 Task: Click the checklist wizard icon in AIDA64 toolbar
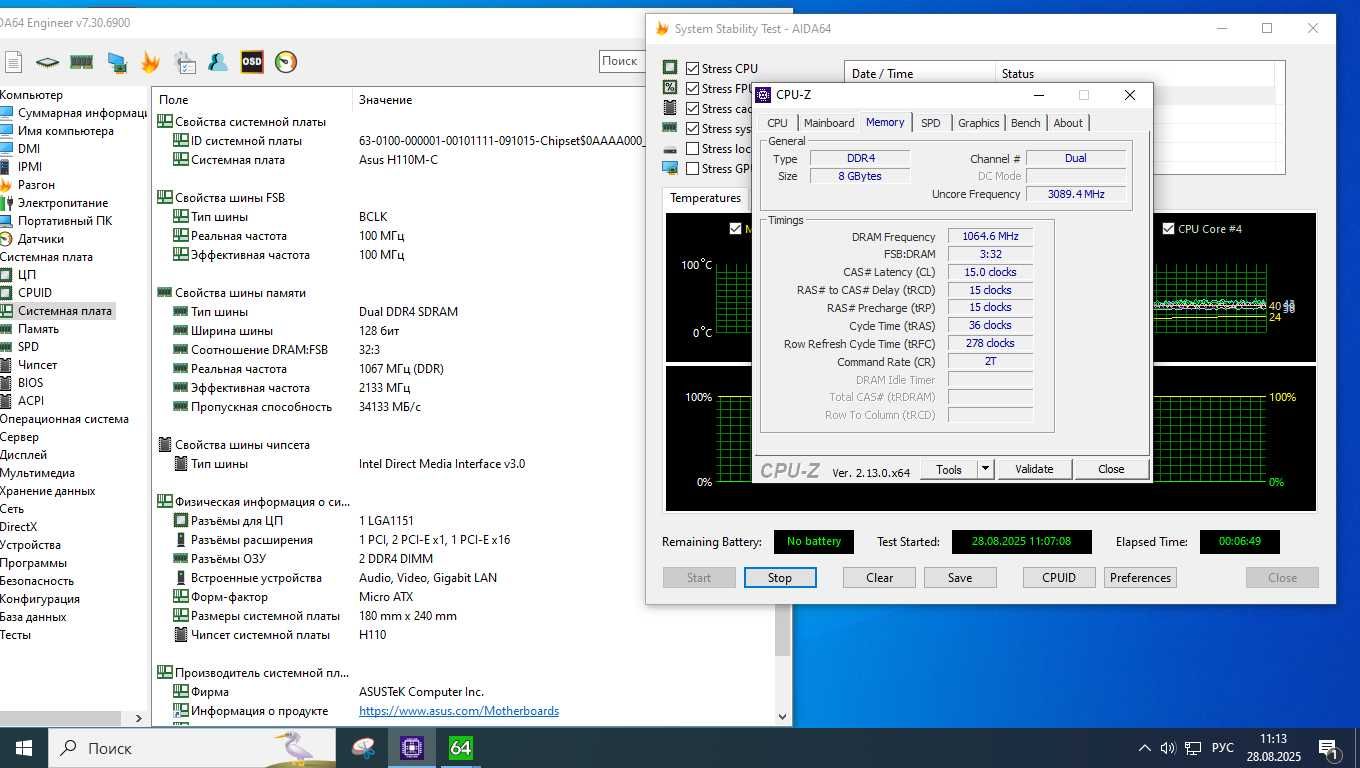click(184, 62)
